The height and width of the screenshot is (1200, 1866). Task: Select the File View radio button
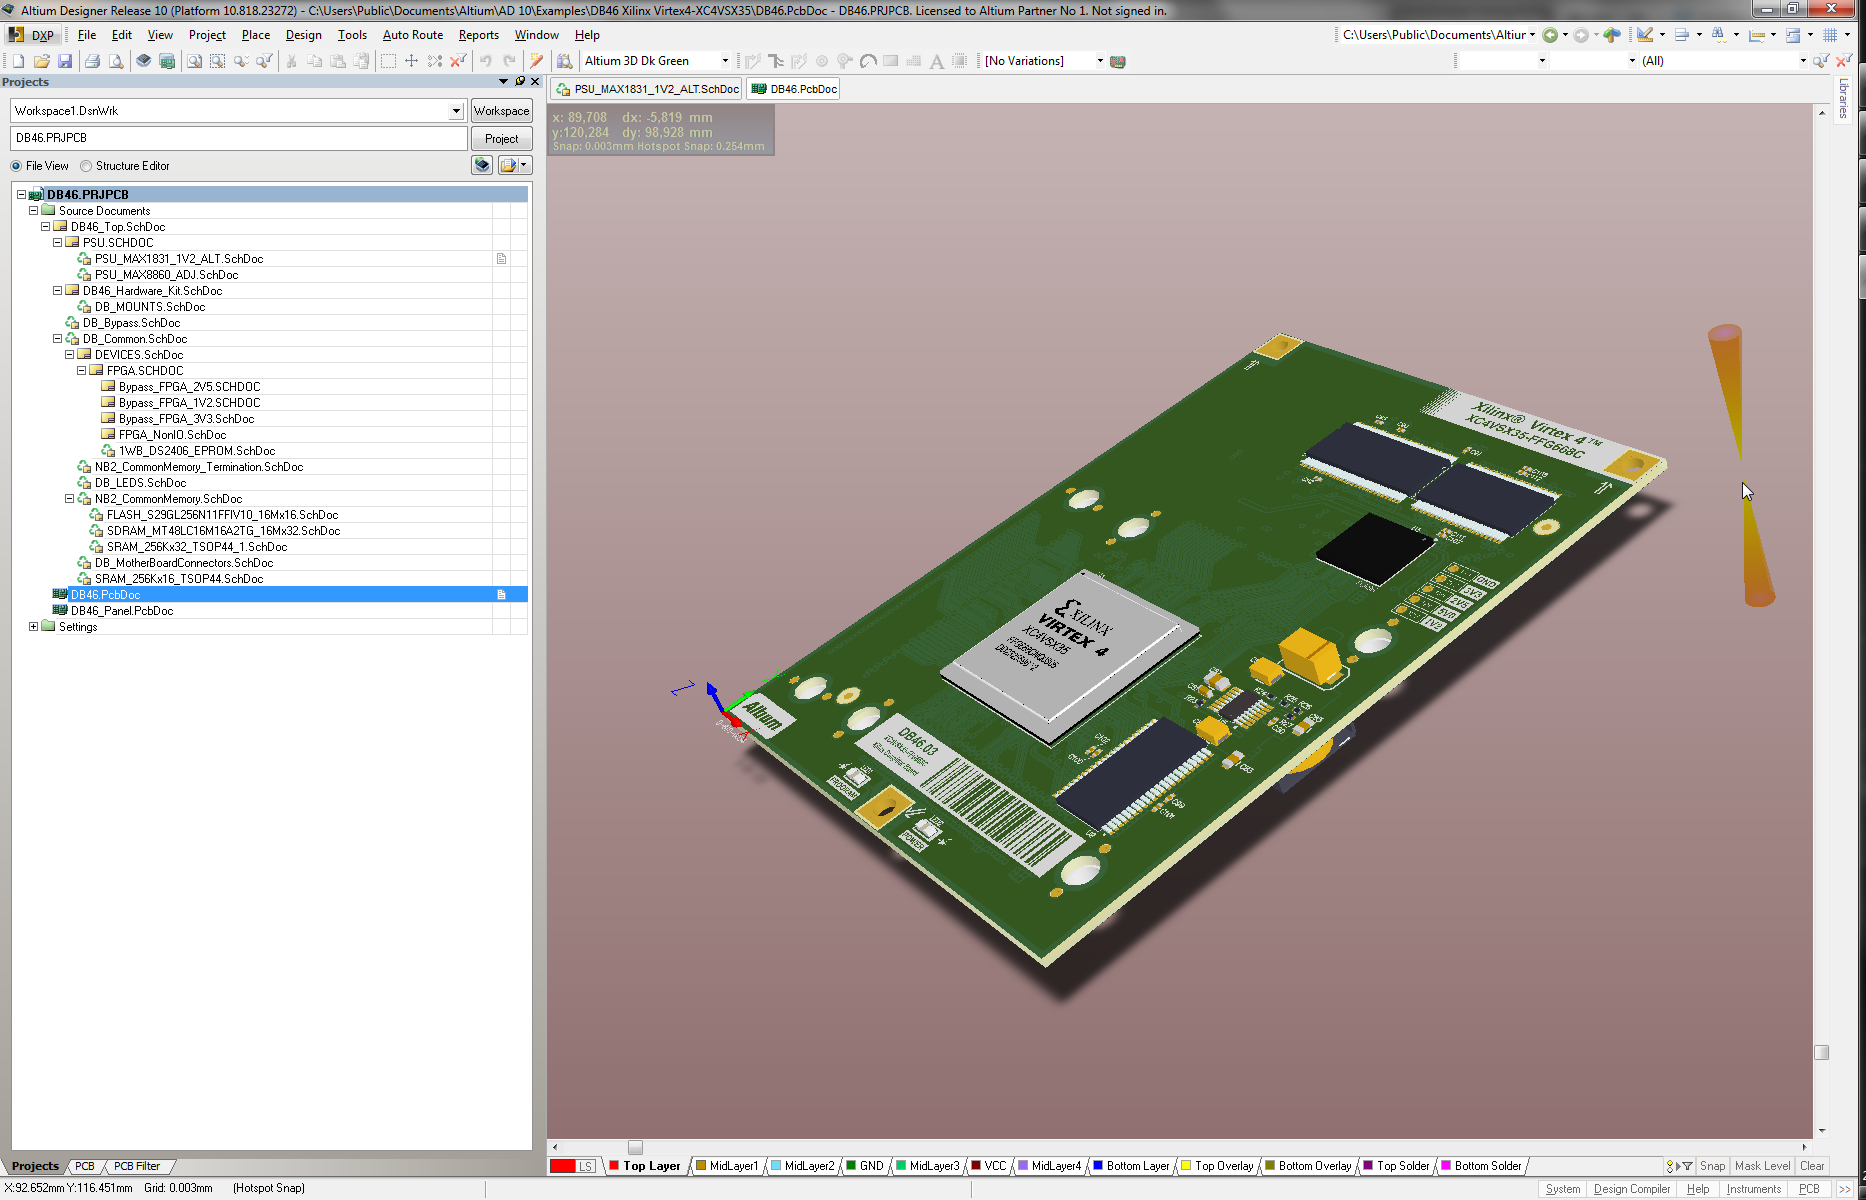tap(16, 166)
